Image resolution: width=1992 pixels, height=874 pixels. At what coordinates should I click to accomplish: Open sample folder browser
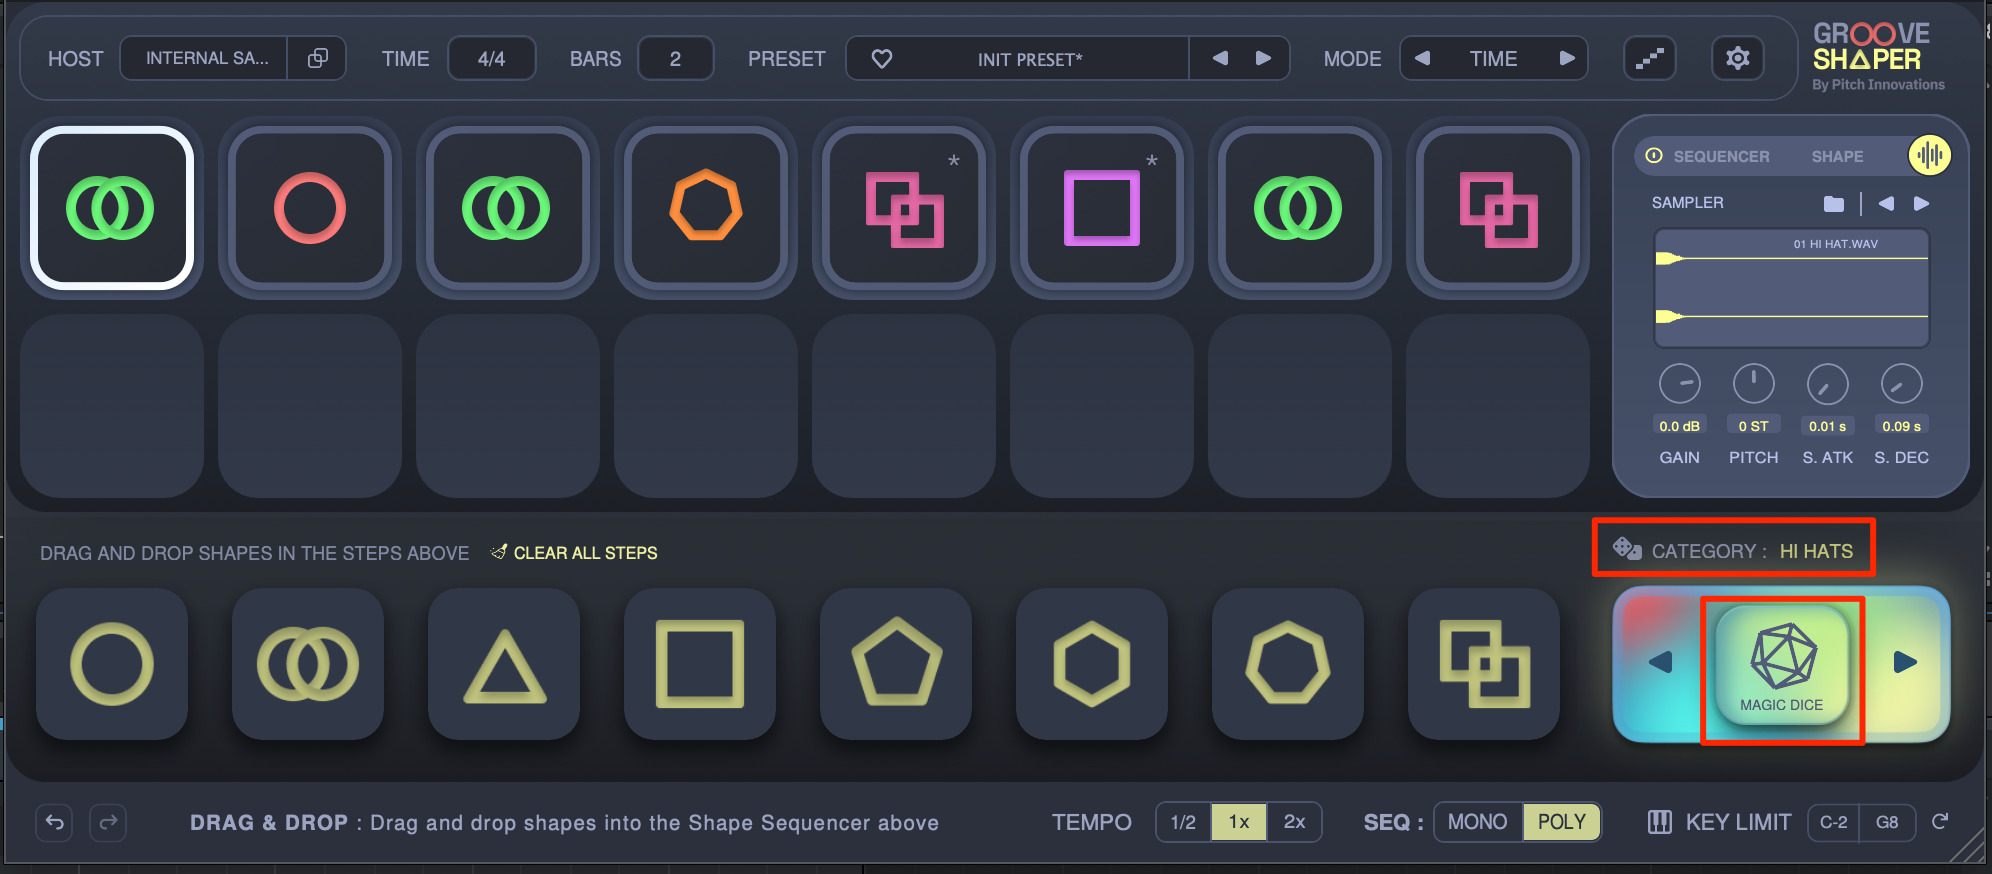point(1833,204)
